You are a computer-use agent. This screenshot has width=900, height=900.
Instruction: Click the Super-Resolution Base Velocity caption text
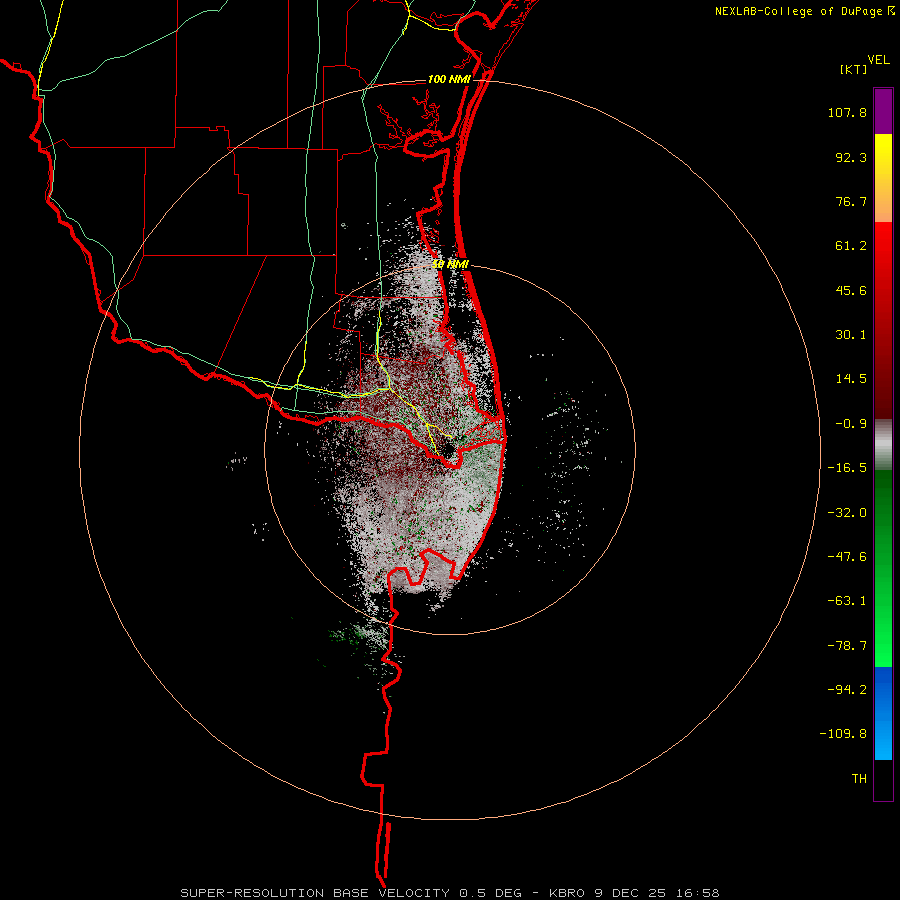449,893
